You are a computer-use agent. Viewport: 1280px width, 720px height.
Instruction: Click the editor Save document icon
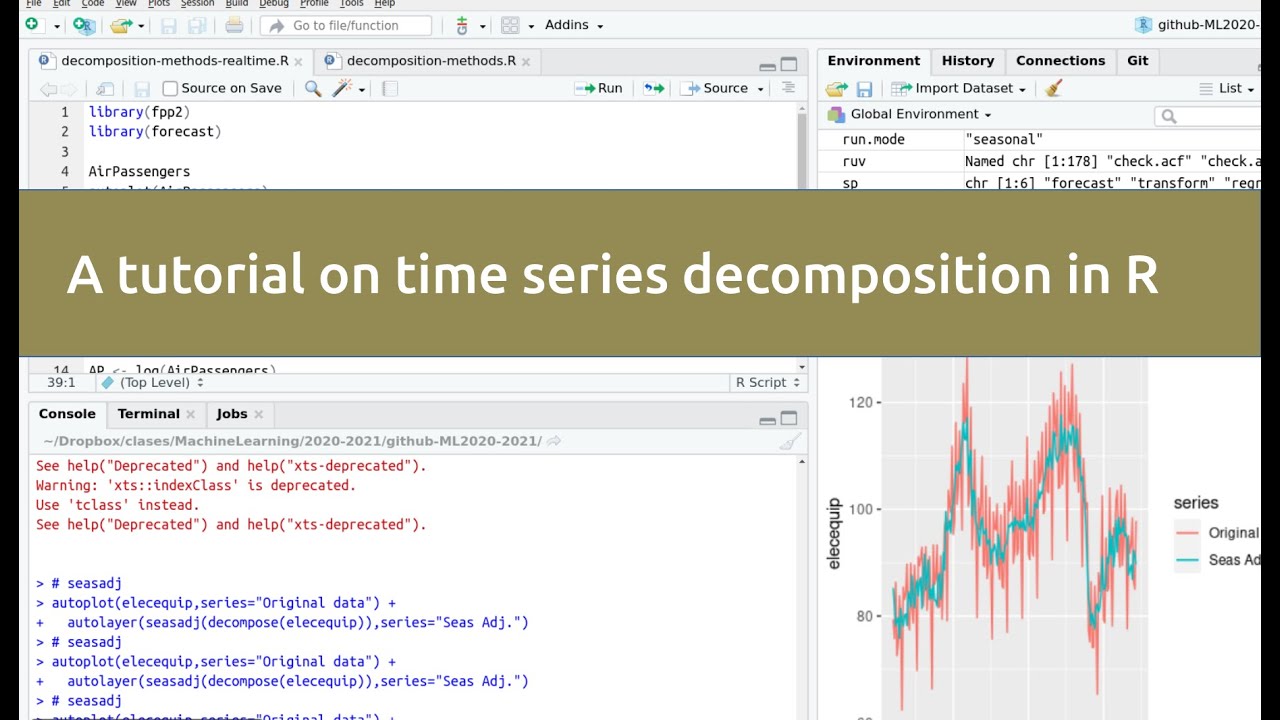point(142,89)
